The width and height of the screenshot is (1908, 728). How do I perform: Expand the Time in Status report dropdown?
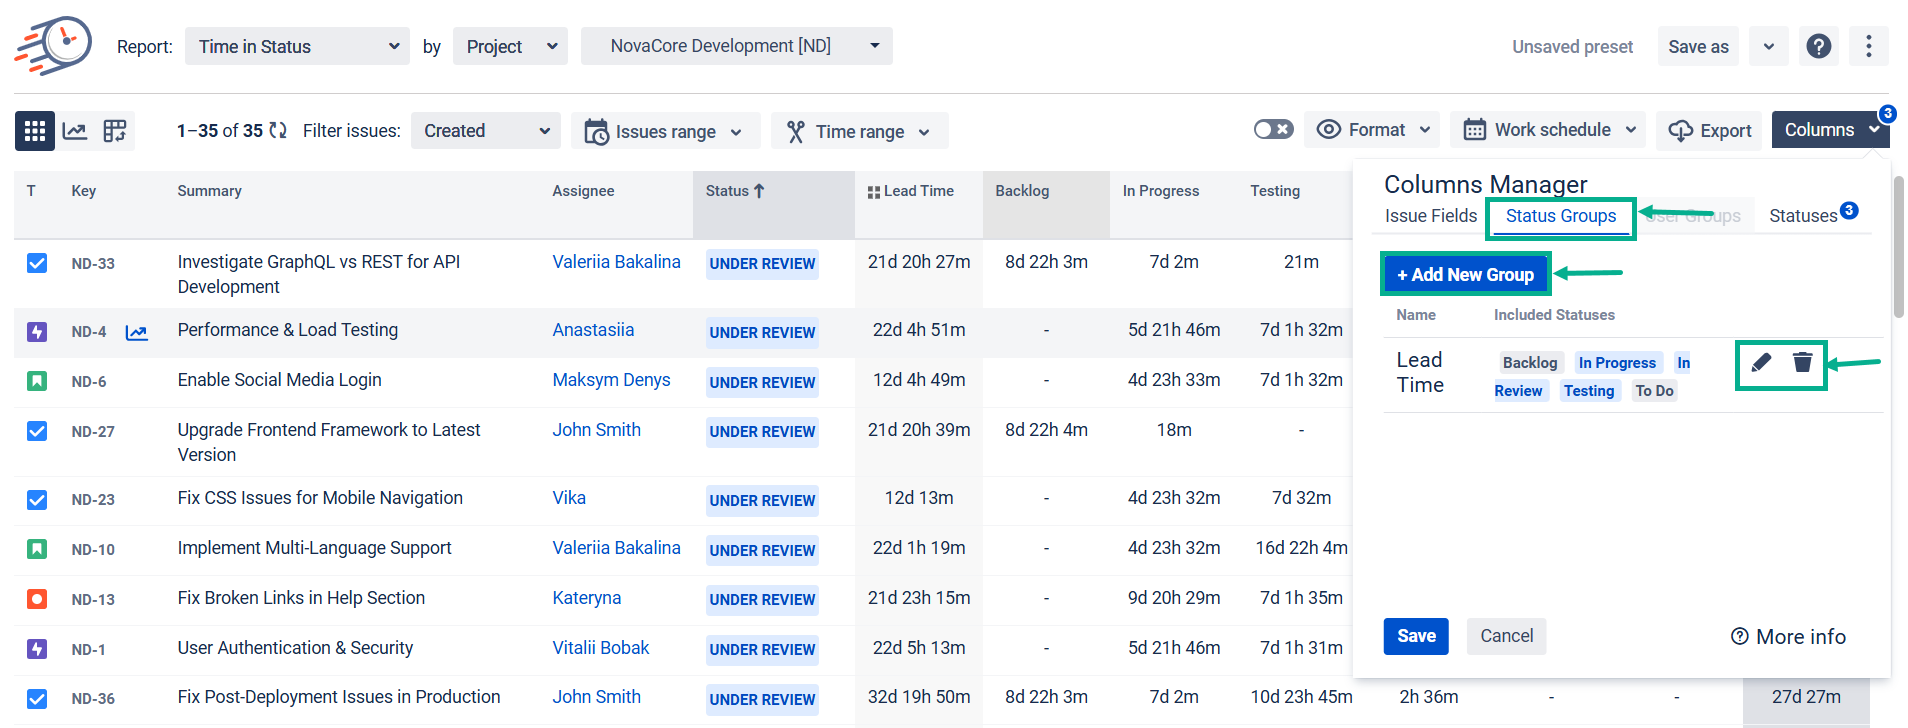point(297,47)
